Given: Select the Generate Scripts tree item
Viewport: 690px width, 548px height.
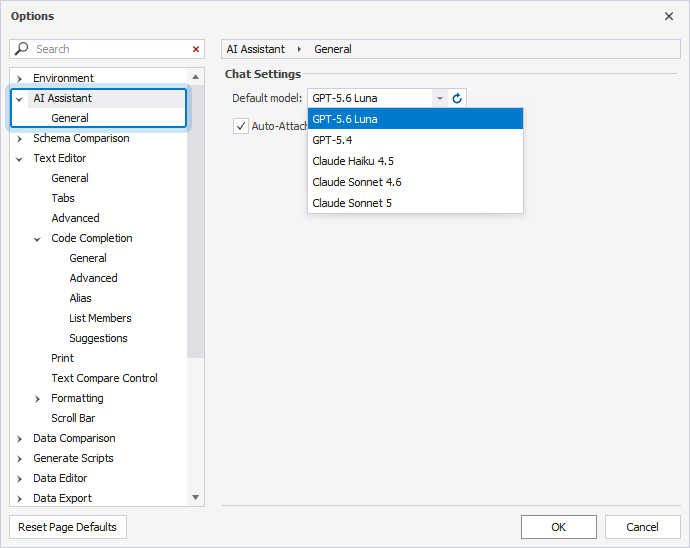Looking at the screenshot, I should pyautogui.click(x=73, y=459).
